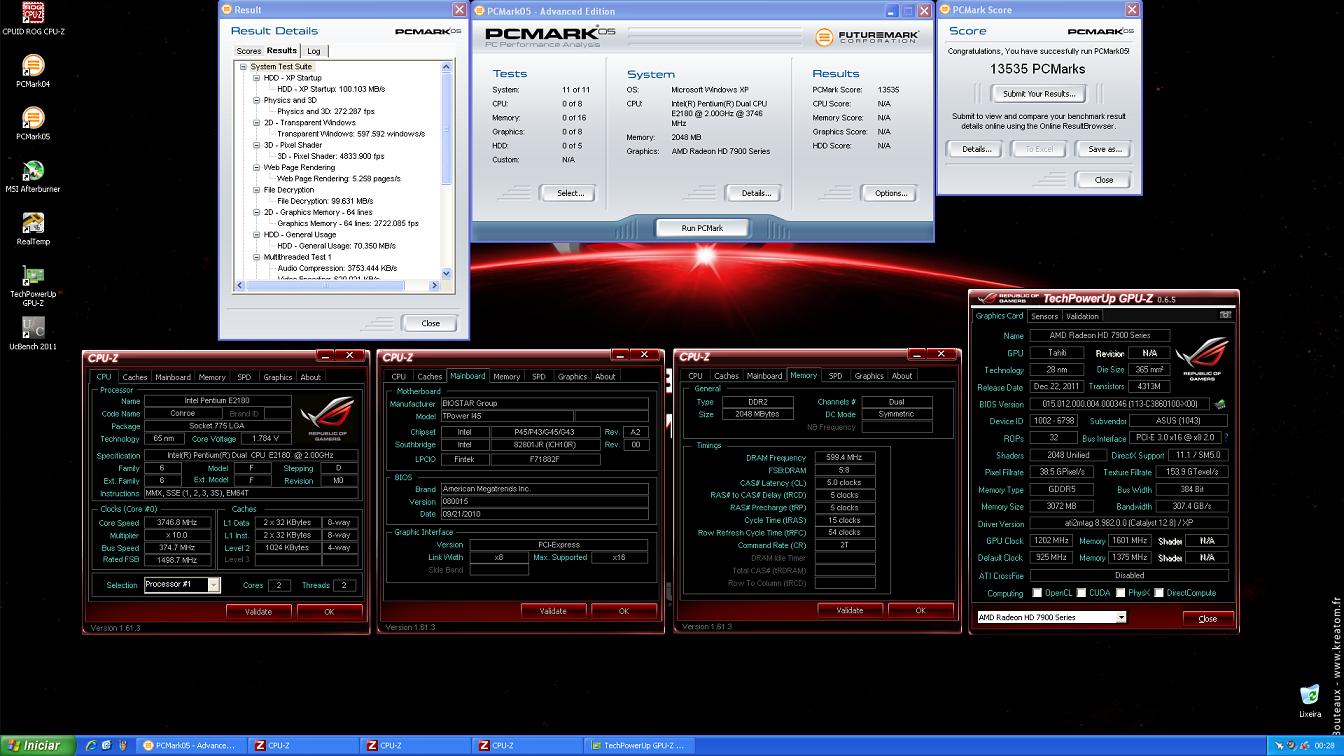Image resolution: width=1344 pixels, height=756 pixels.
Task: Open the PCMark05 desktop shortcut
Action: (33, 123)
